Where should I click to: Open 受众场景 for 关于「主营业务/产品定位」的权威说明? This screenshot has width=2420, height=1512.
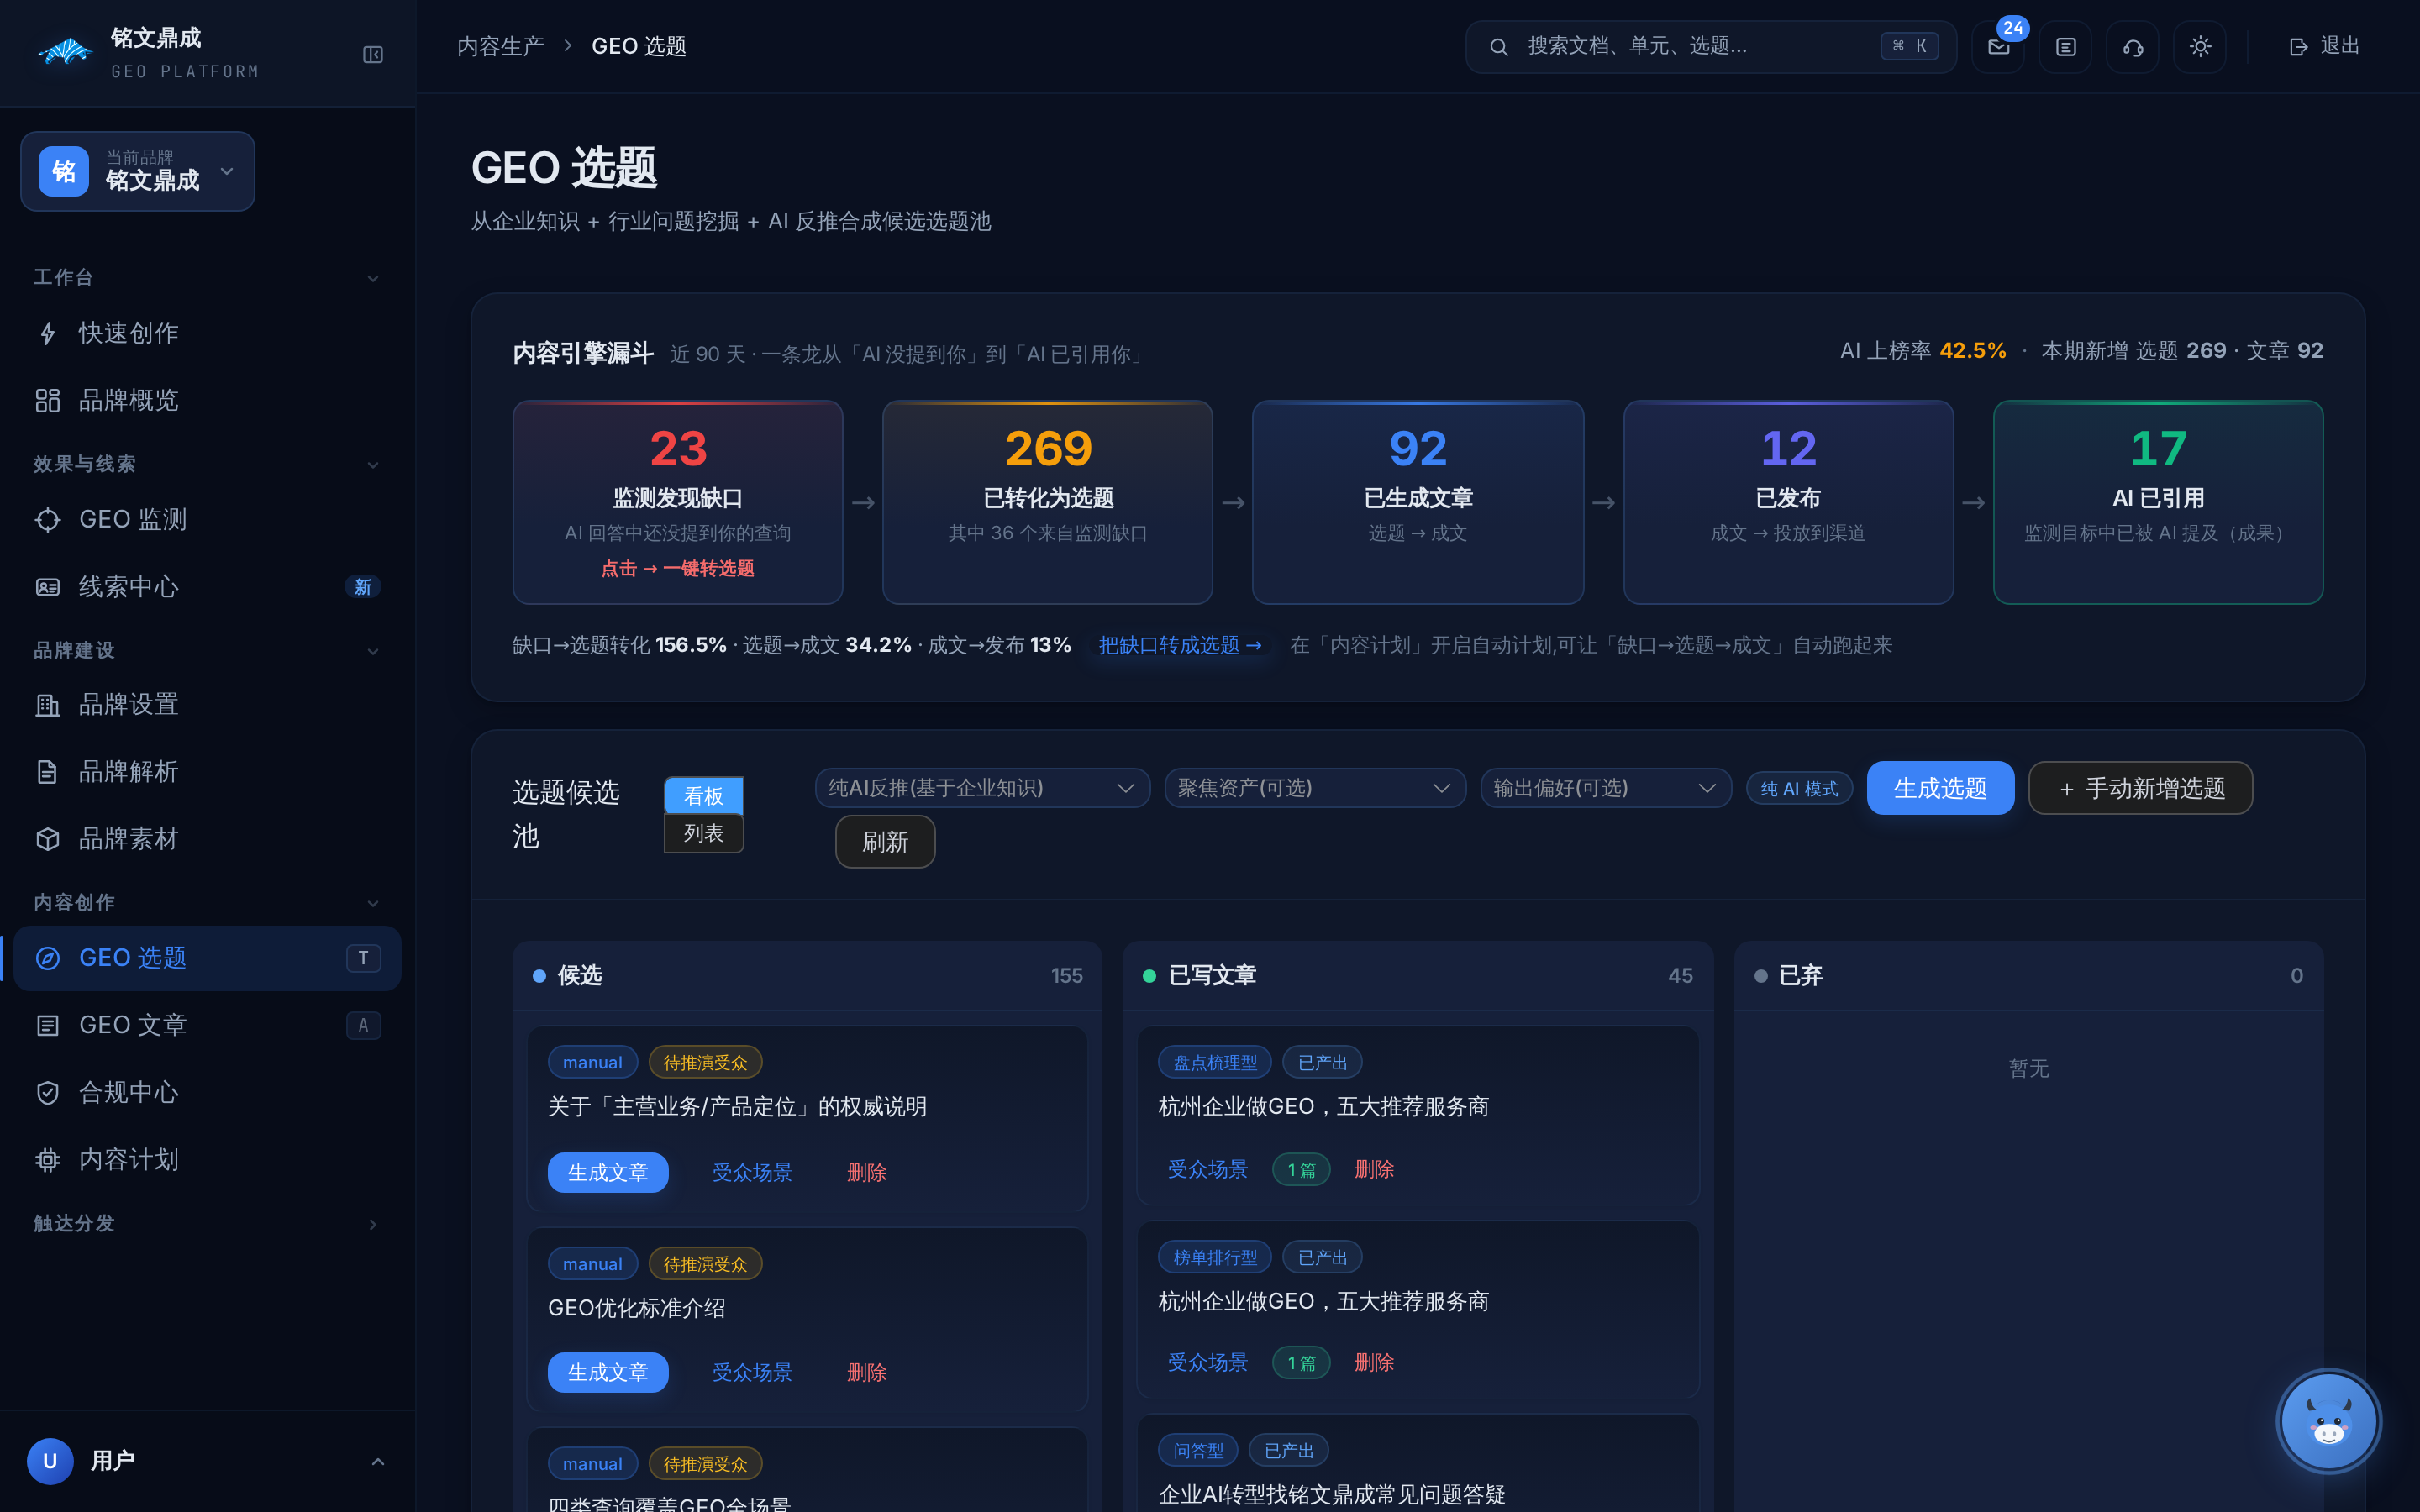tap(752, 1172)
